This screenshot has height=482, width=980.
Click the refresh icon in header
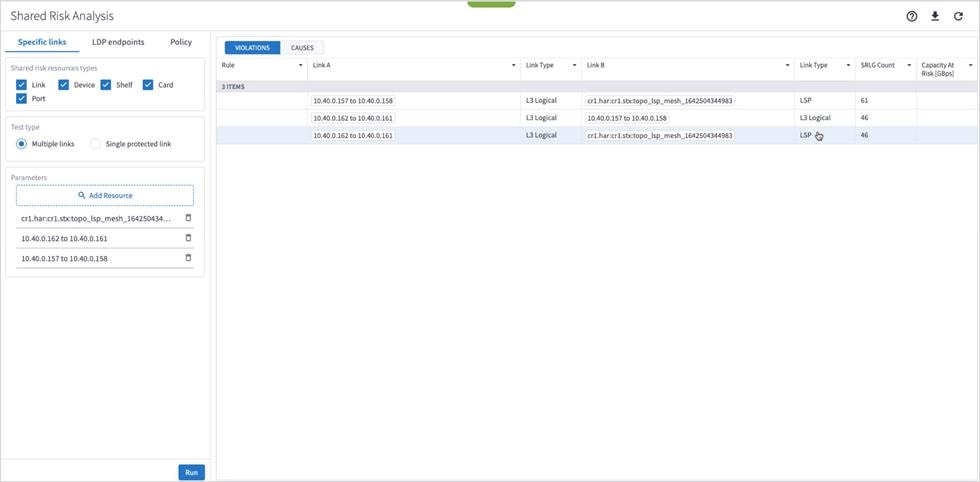click(x=958, y=17)
